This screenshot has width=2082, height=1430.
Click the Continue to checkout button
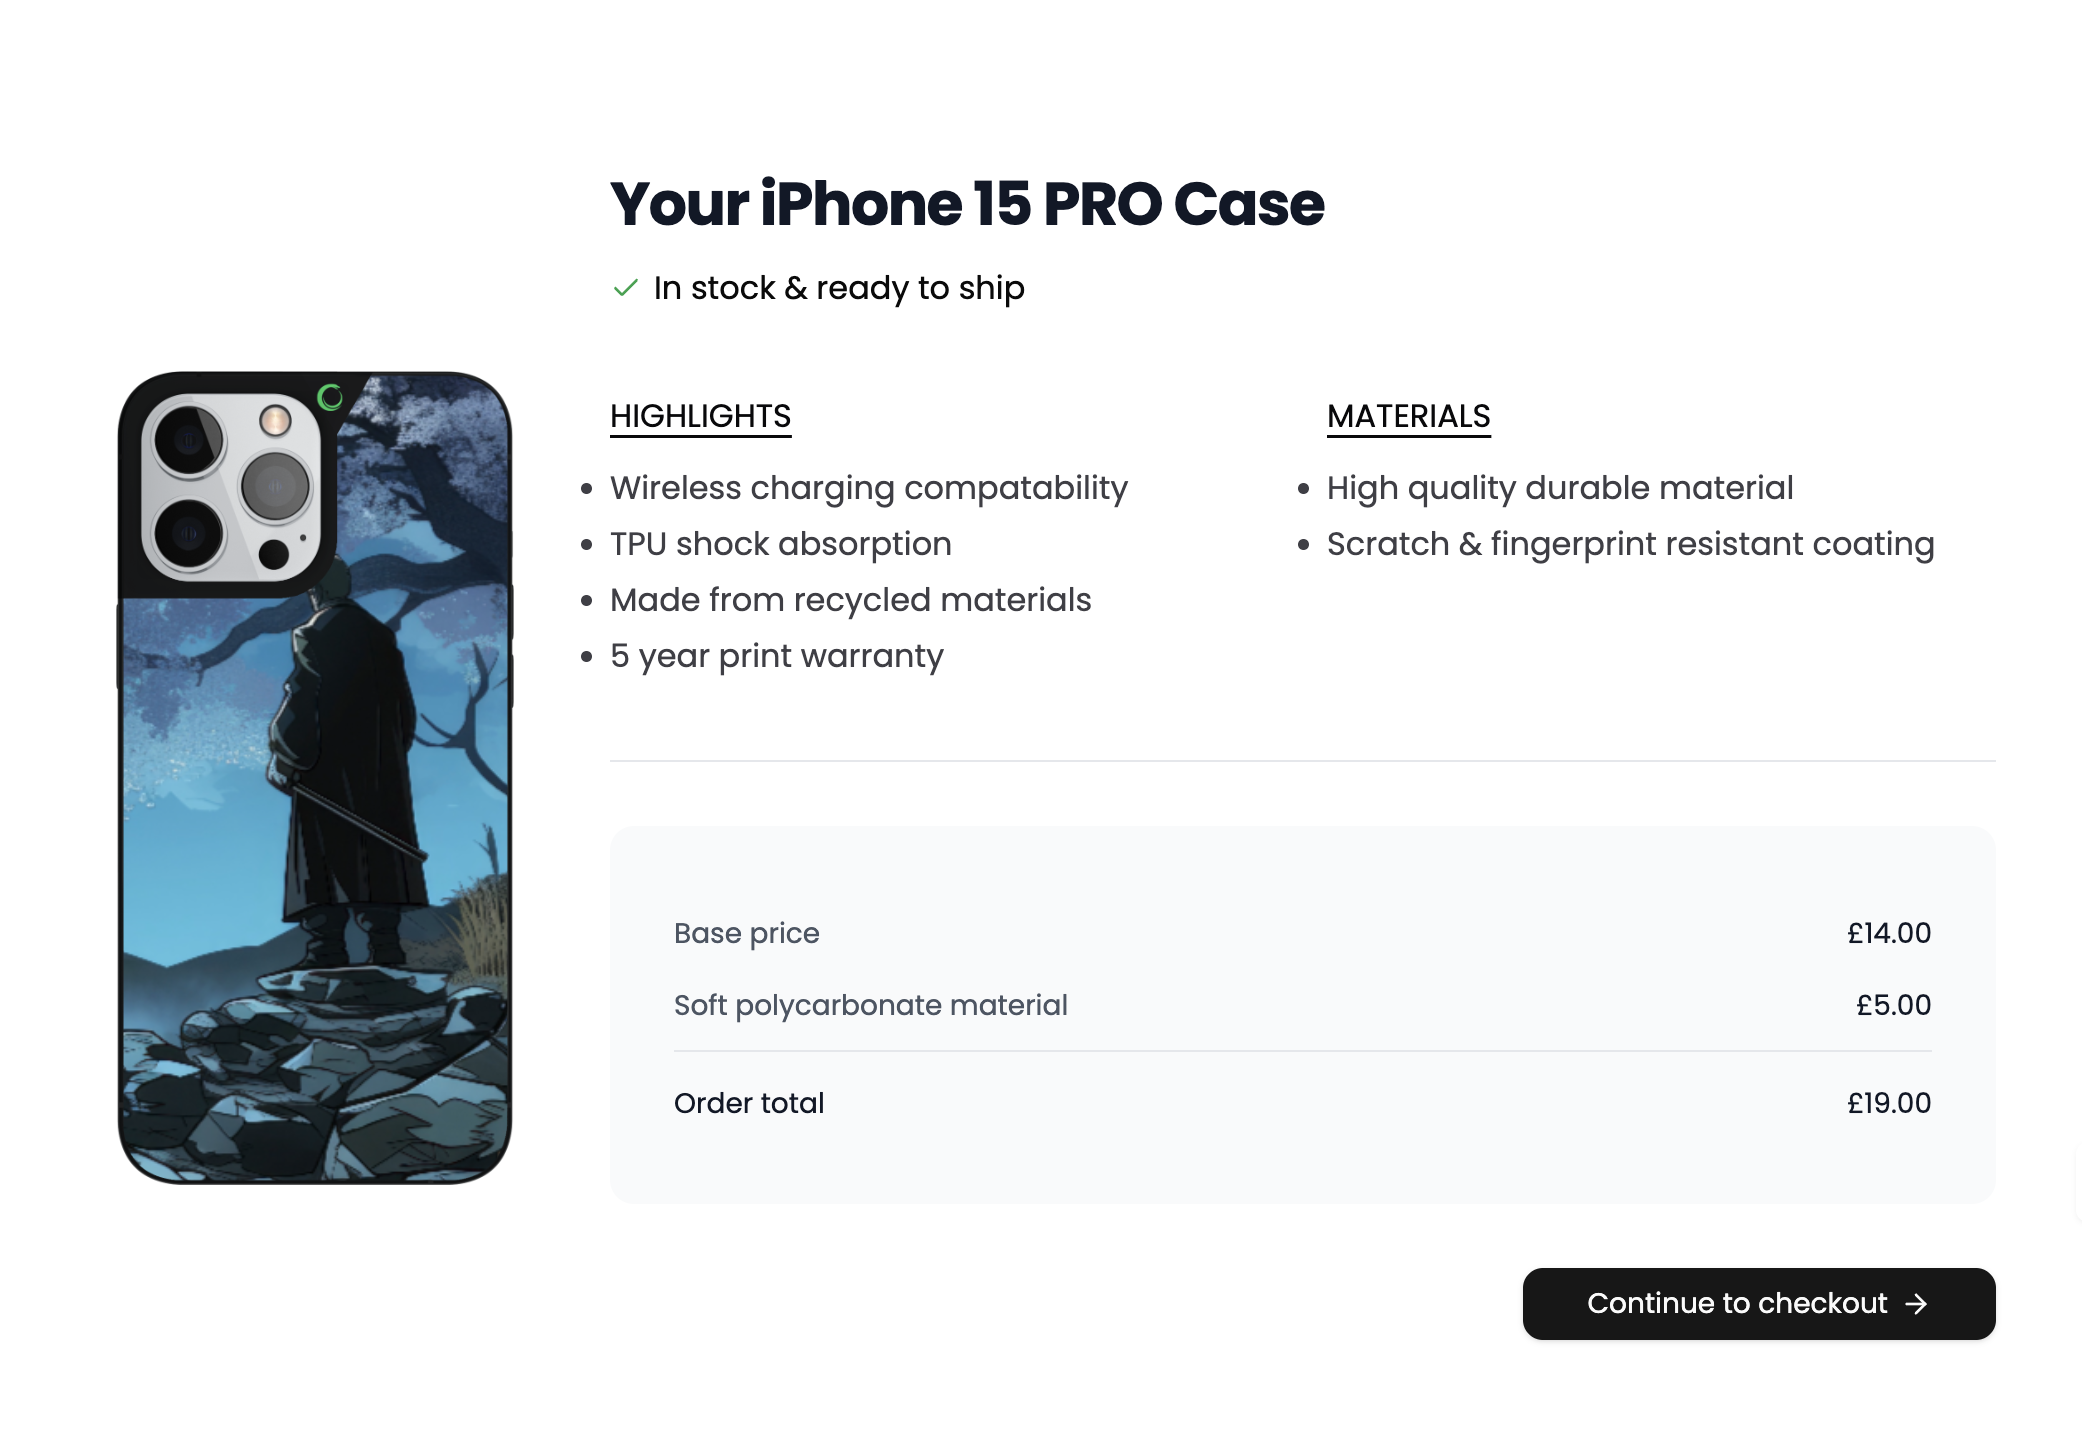[x=1758, y=1303]
